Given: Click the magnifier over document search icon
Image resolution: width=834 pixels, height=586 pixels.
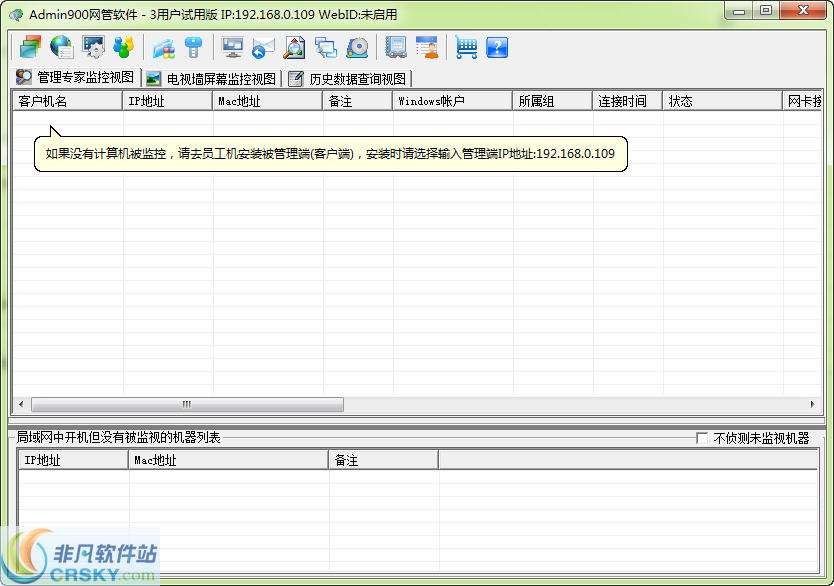Looking at the screenshot, I should 294,47.
